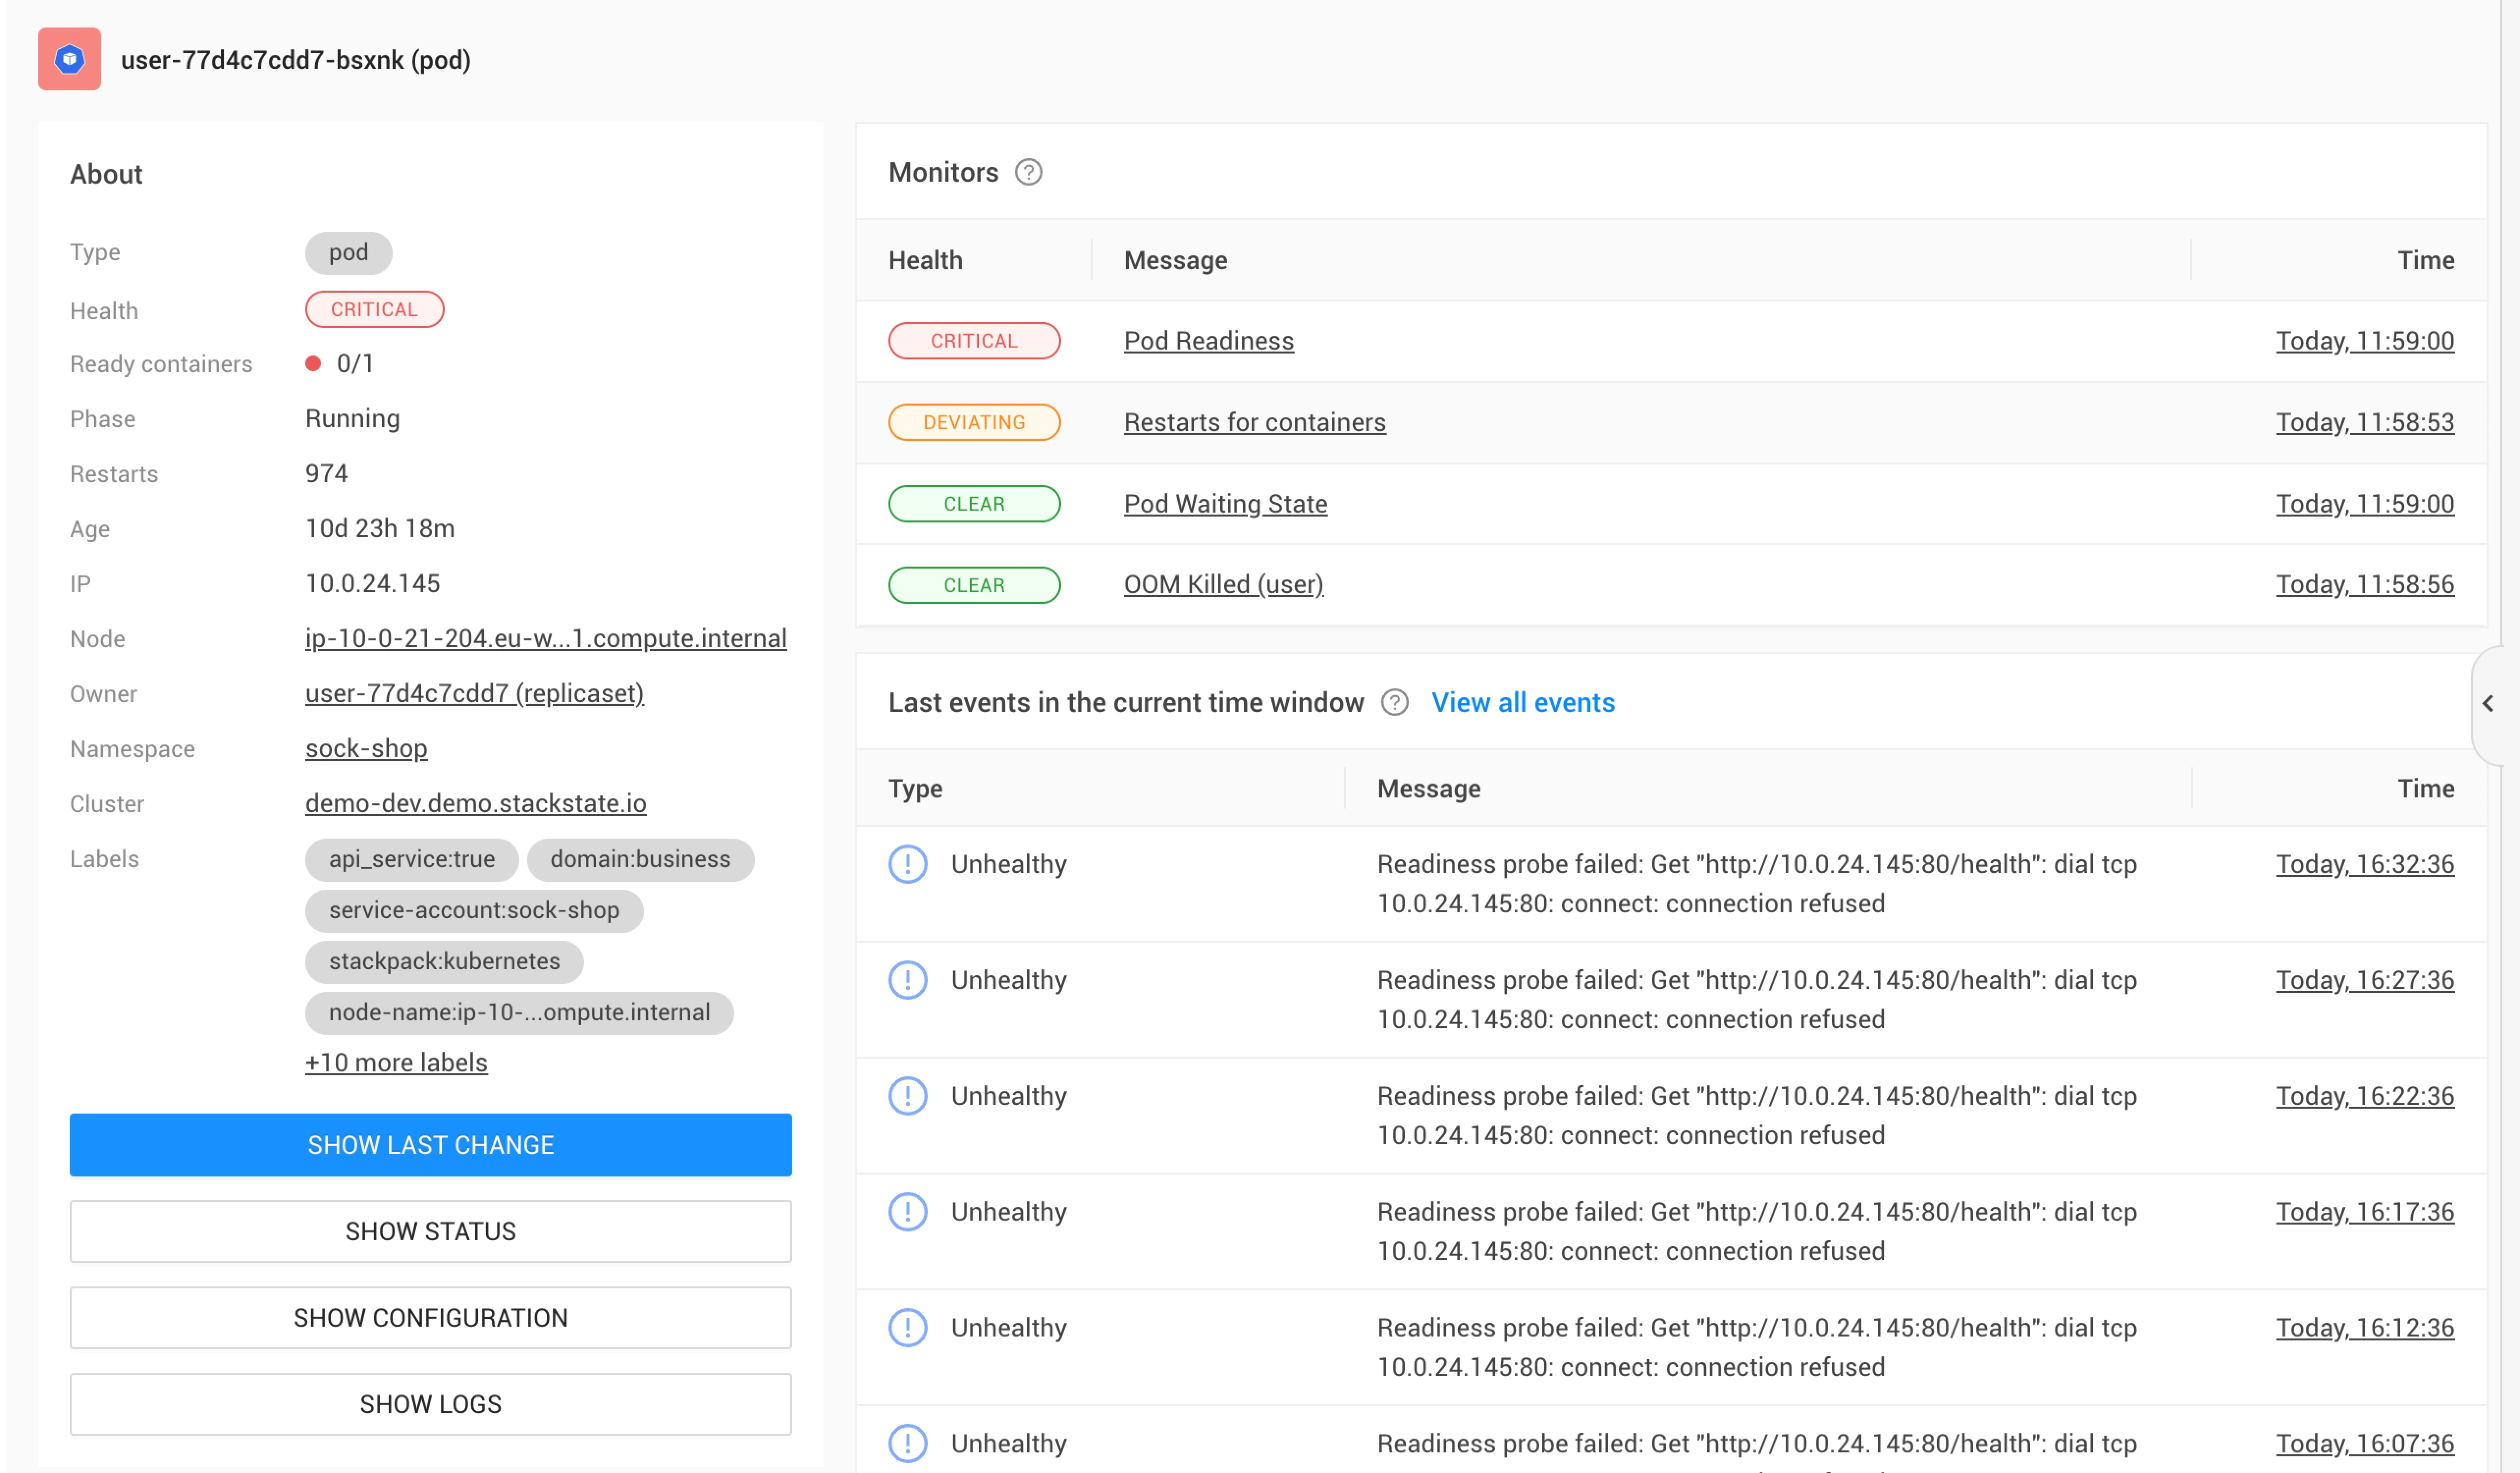
Task: Click the alert icon for Unhealthy event 16:32:36
Action: (x=907, y=864)
